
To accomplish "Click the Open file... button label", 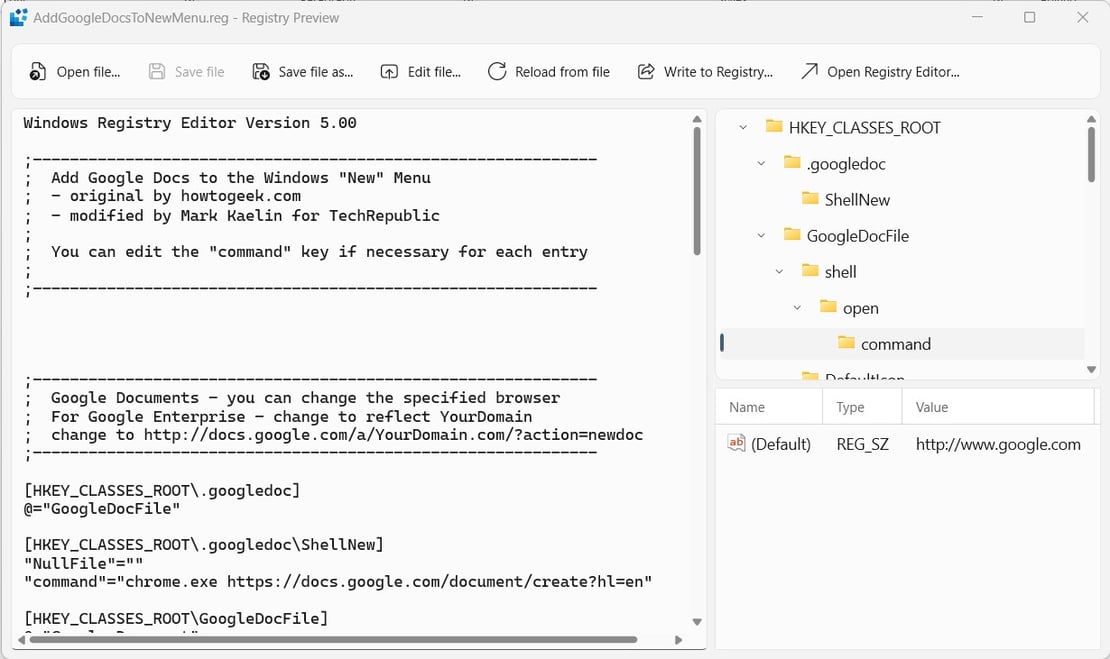I will tap(88, 72).
